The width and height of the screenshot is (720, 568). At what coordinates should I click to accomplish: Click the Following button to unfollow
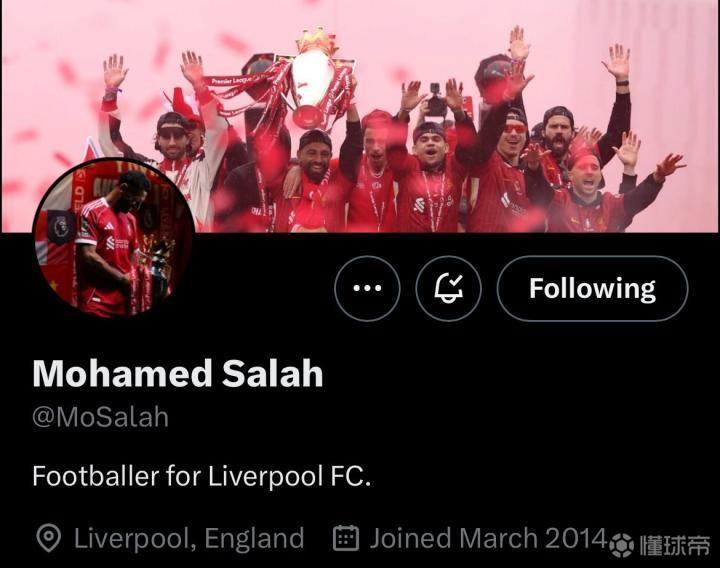pos(592,288)
